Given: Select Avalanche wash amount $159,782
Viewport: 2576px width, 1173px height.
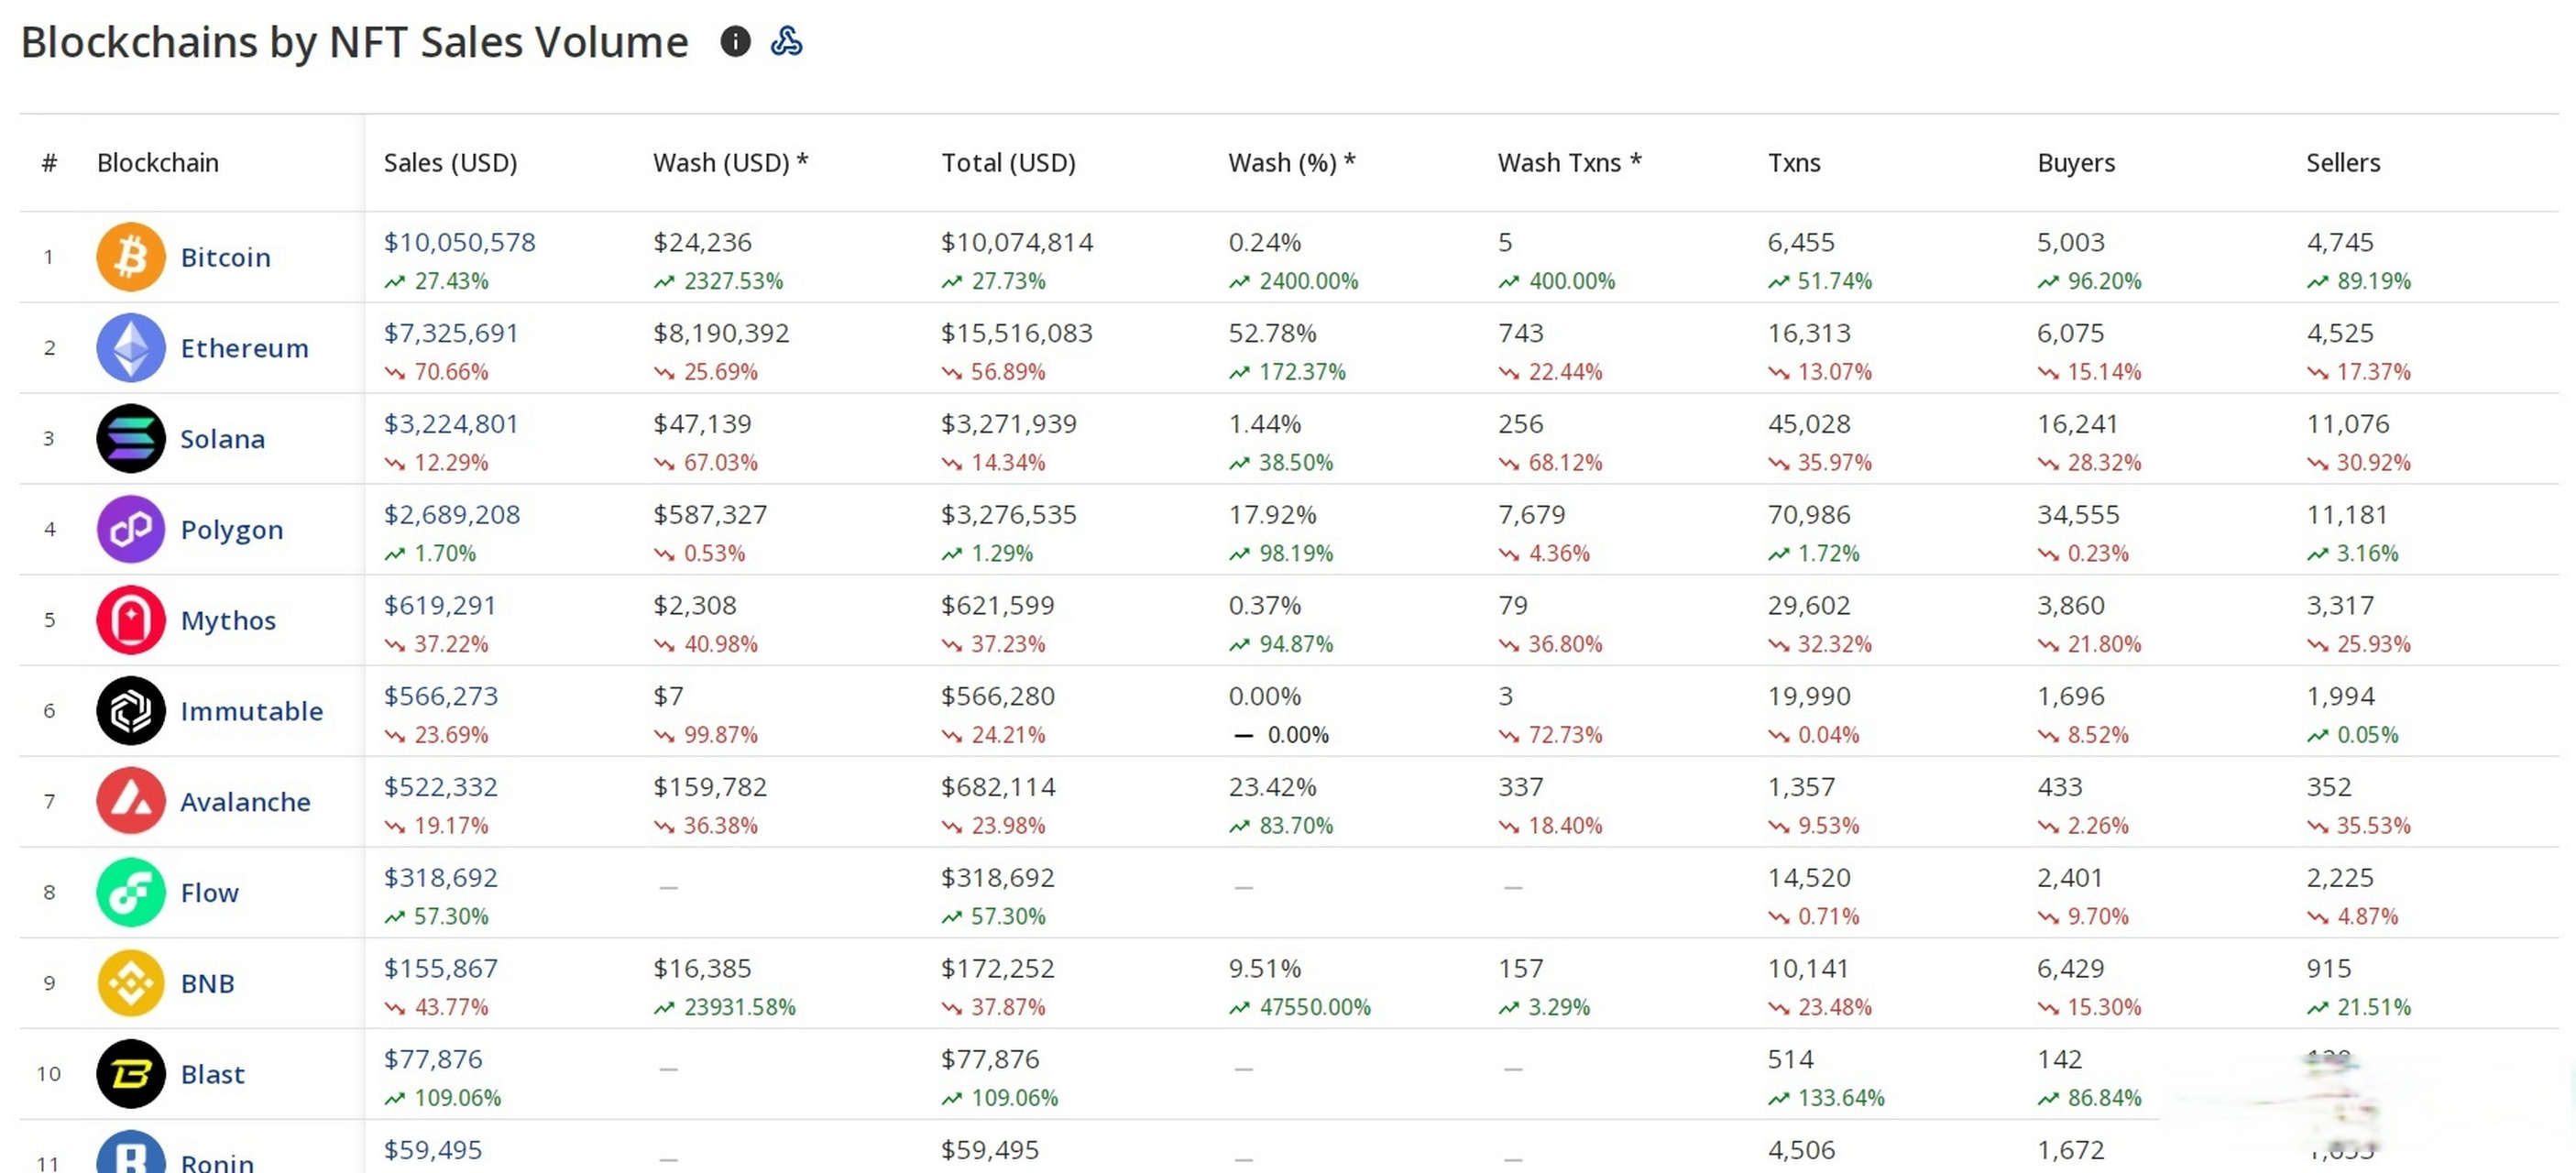Looking at the screenshot, I should (710, 787).
